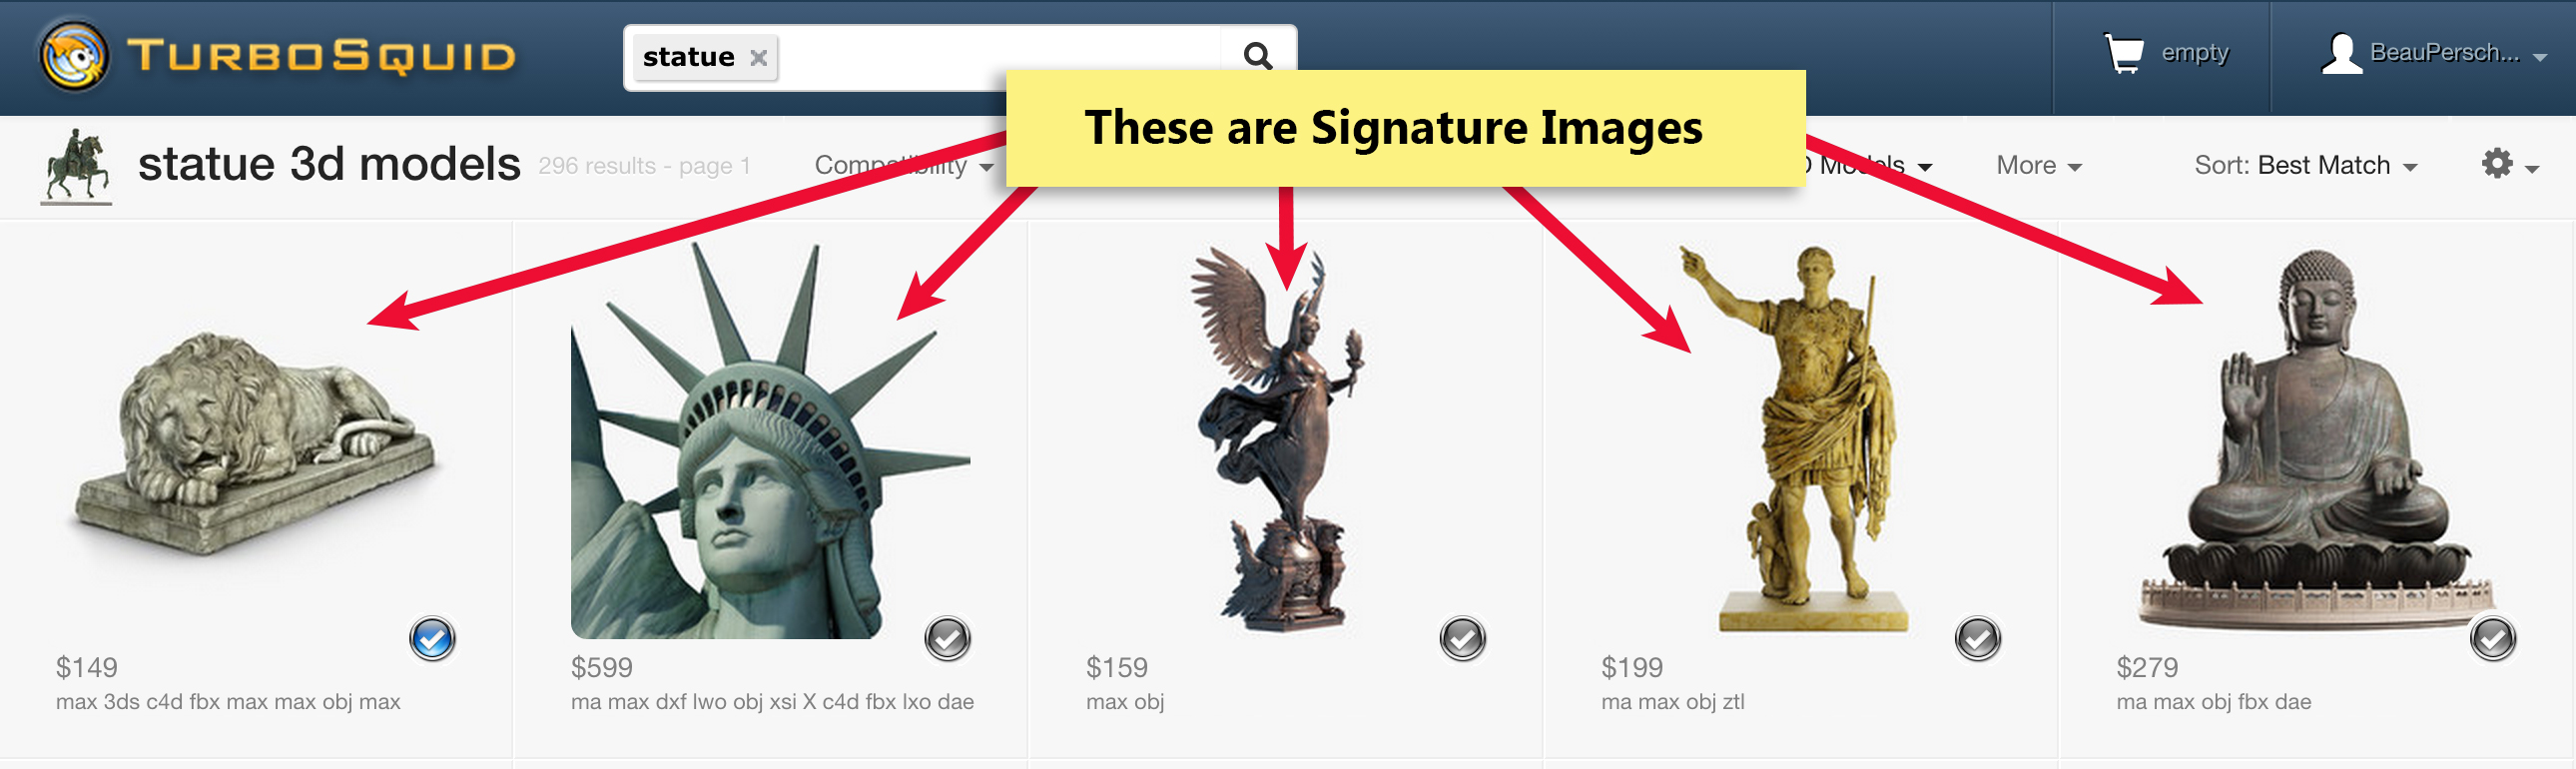The image size is (2576, 769).
Task: Open the gear settings icon
Action: (x=2497, y=164)
